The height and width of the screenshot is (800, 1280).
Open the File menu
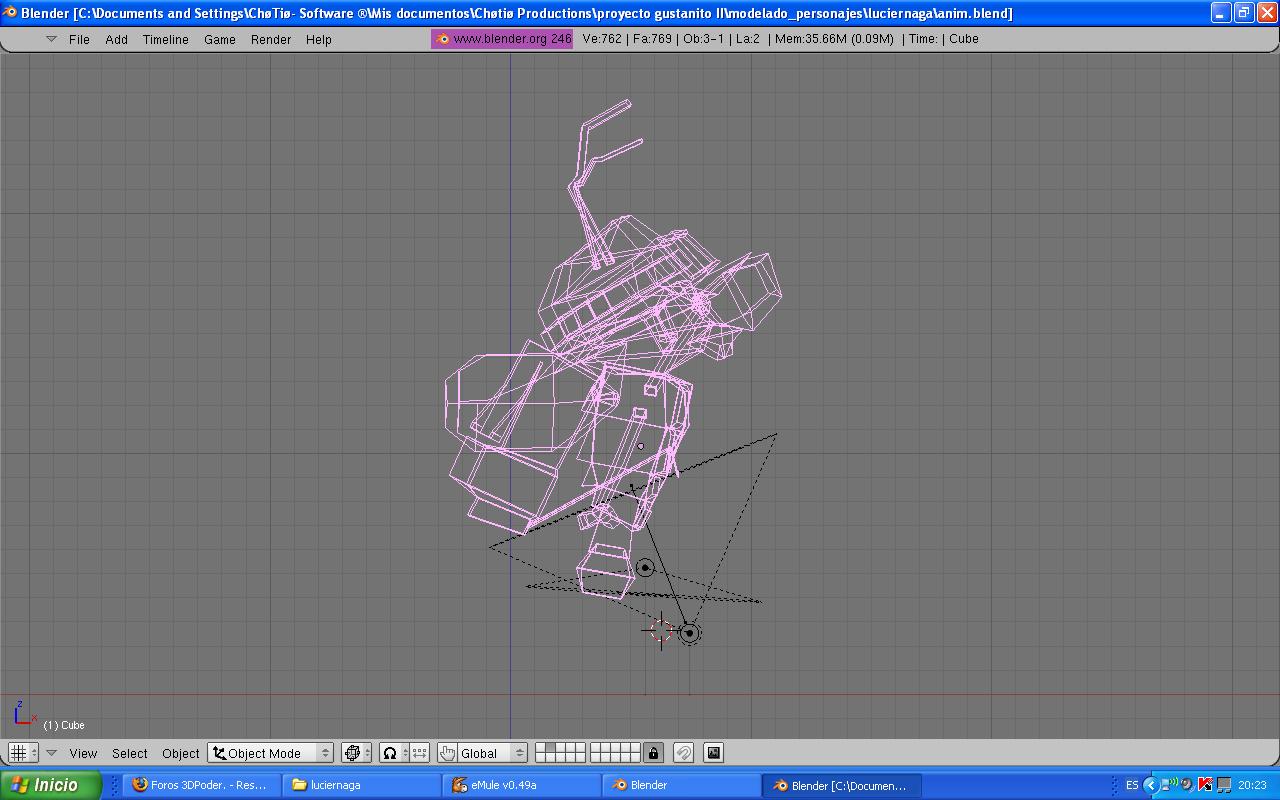tap(79, 39)
